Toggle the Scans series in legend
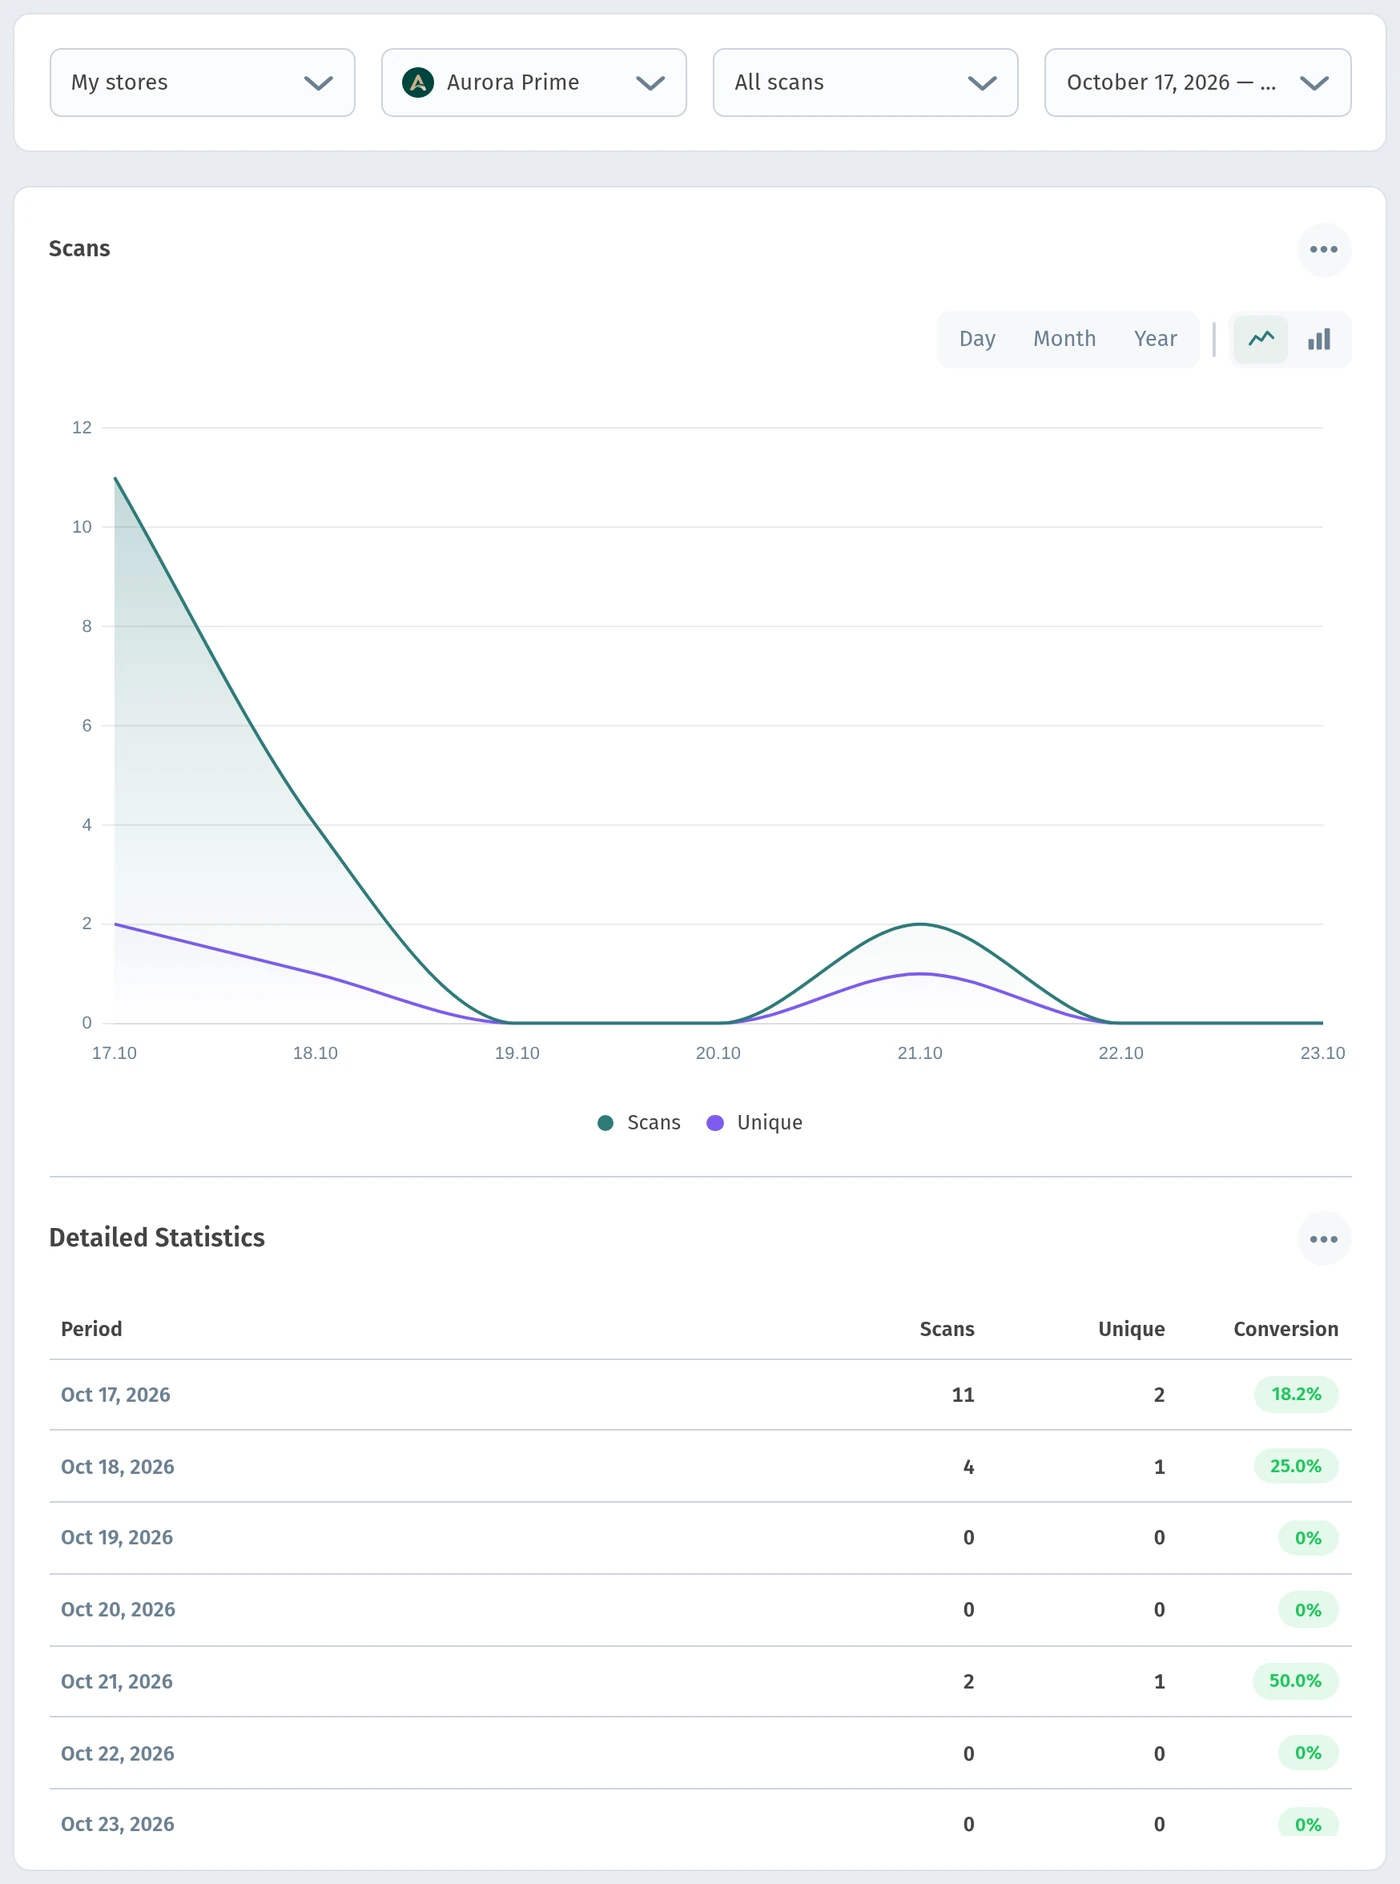This screenshot has width=1400, height=1884. (639, 1123)
